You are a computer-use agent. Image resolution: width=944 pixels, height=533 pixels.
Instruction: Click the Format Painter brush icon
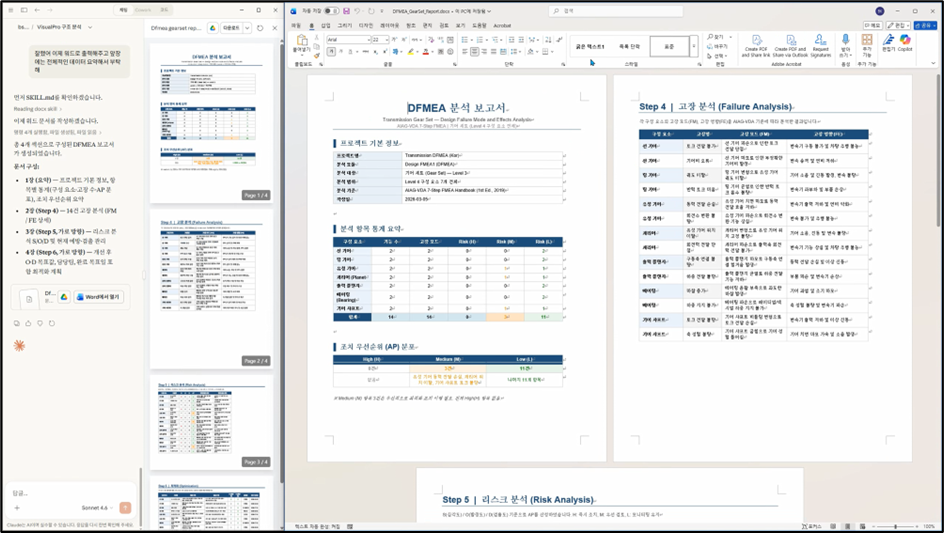[317, 55]
